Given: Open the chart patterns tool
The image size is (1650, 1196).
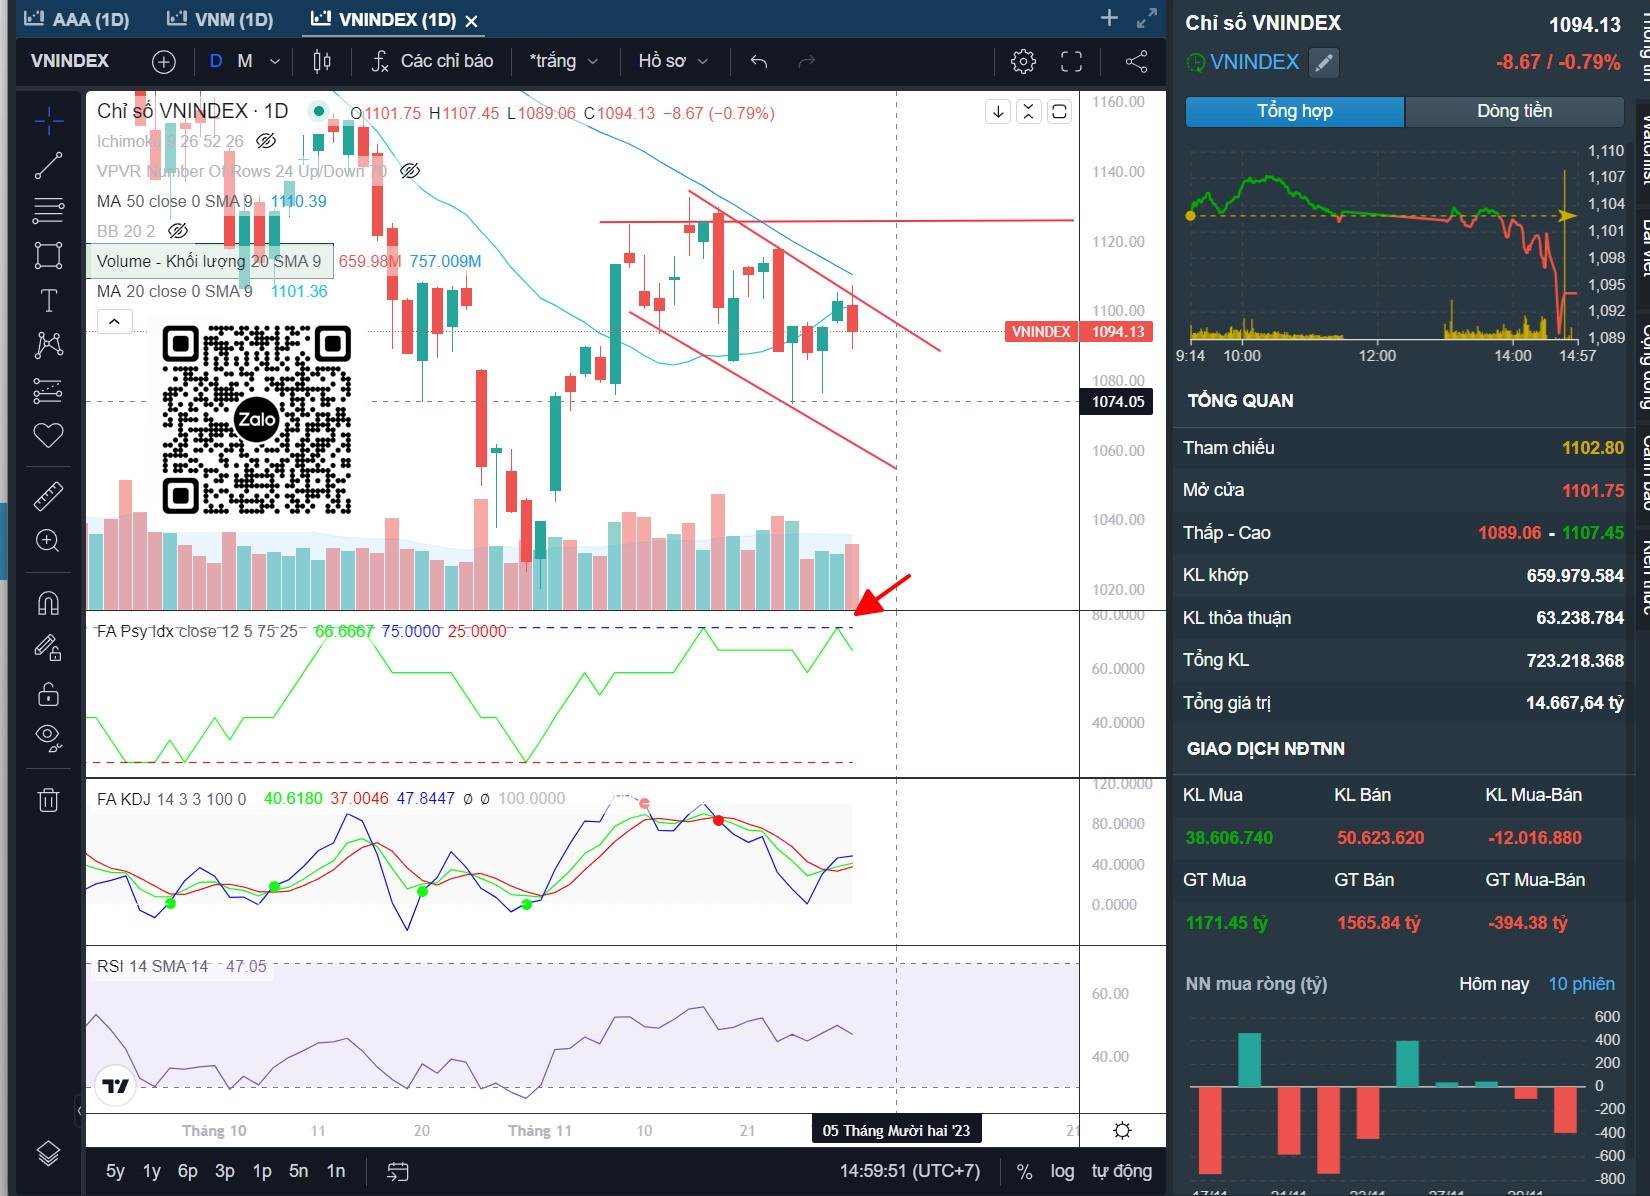Looking at the screenshot, I should point(48,345).
